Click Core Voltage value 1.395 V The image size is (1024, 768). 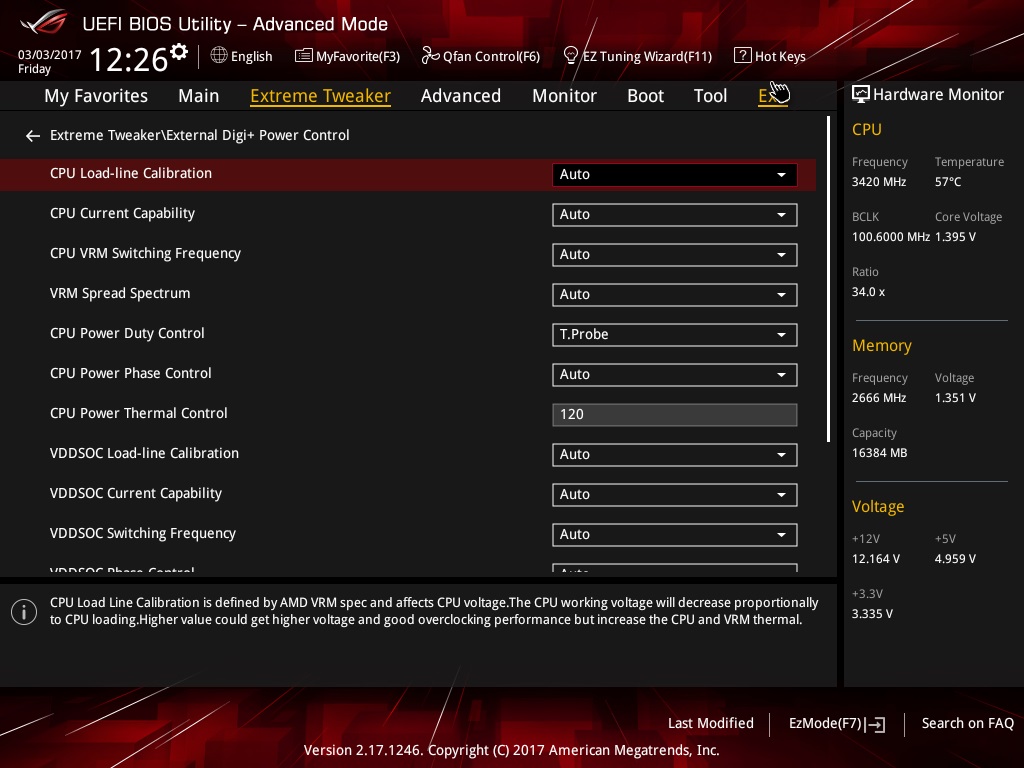tap(955, 236)
